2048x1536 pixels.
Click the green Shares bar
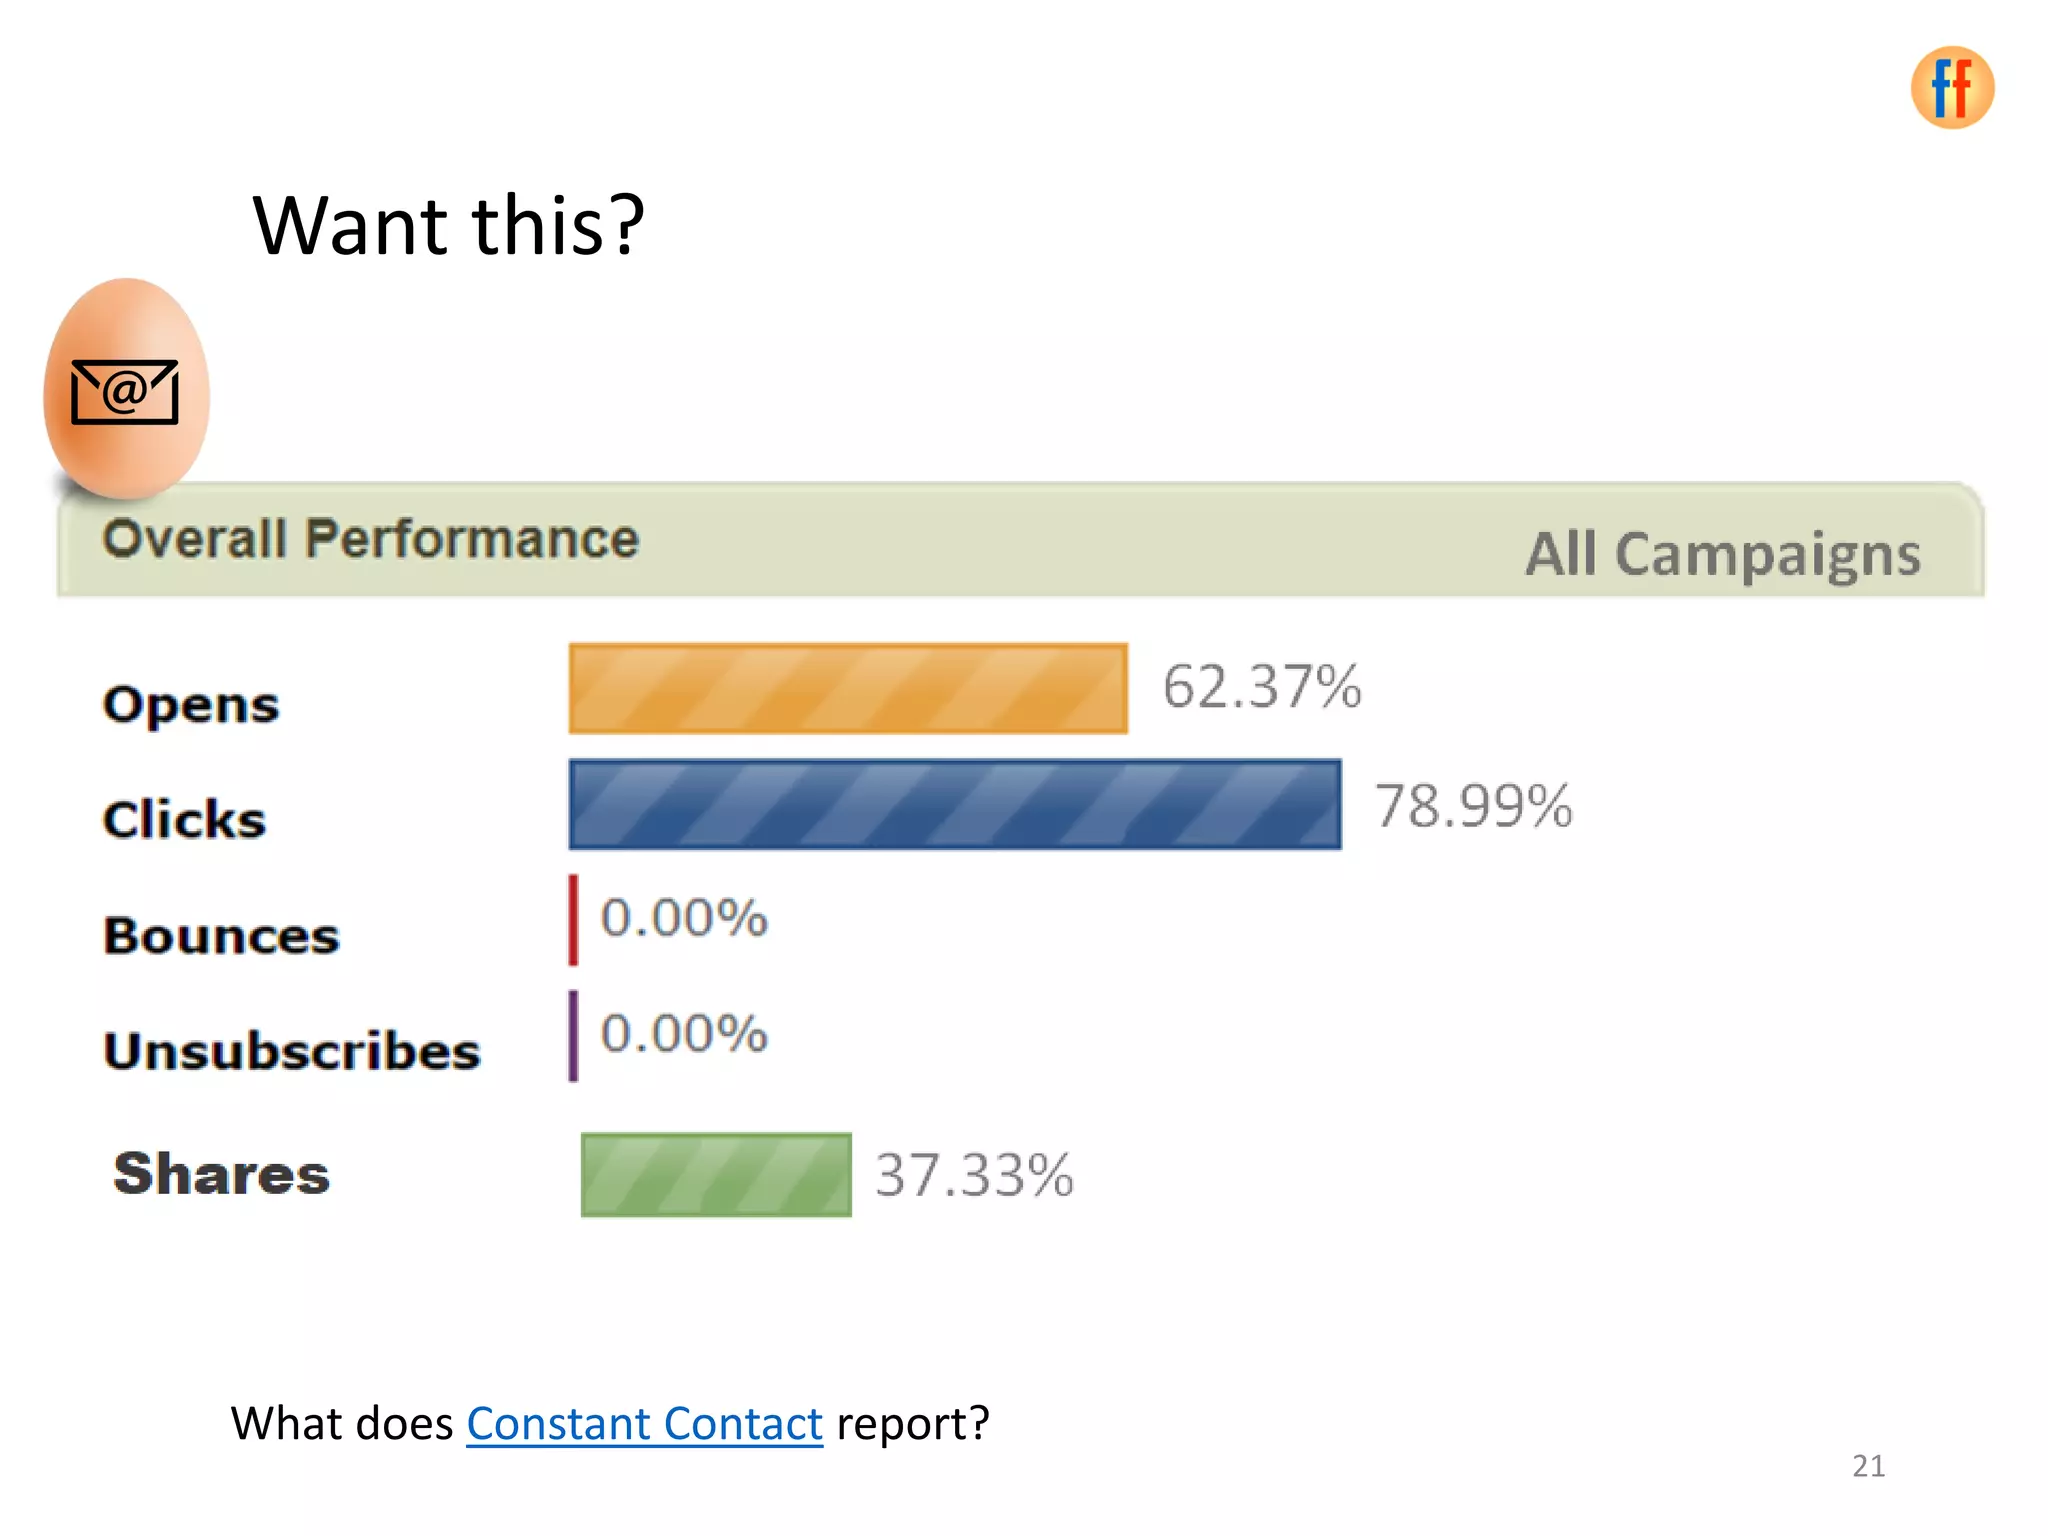716,1175
